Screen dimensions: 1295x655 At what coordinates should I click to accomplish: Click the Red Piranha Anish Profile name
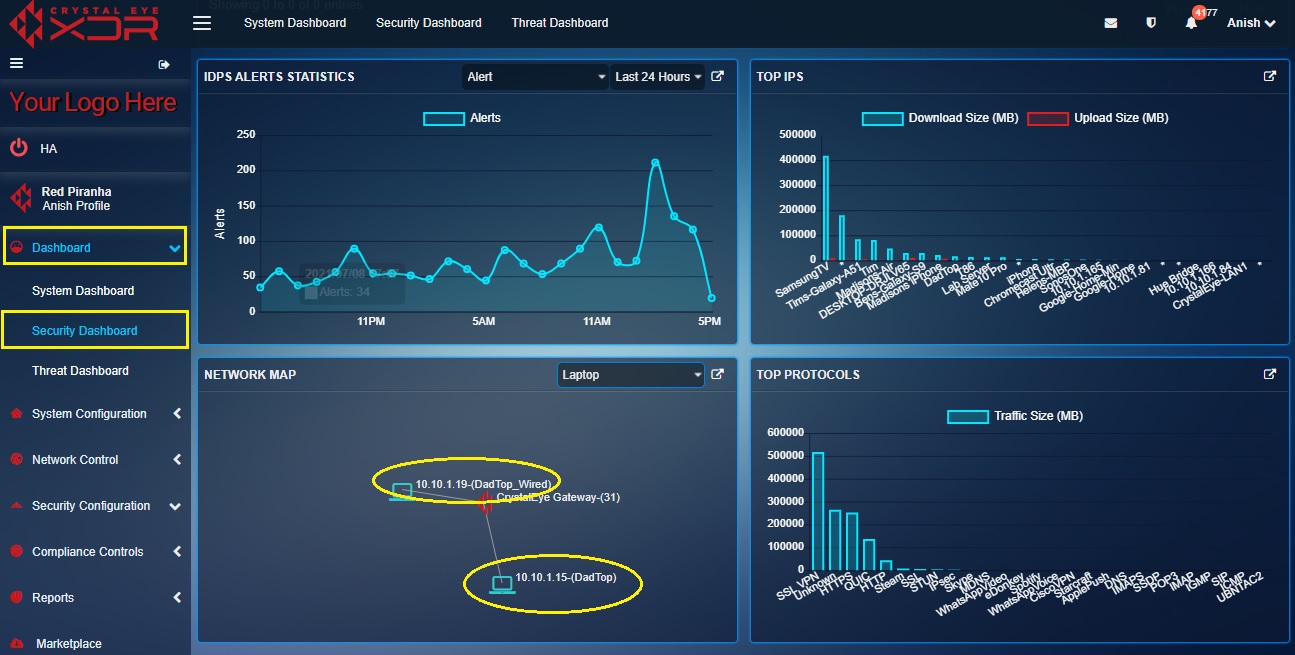click(x=76, y=198)
